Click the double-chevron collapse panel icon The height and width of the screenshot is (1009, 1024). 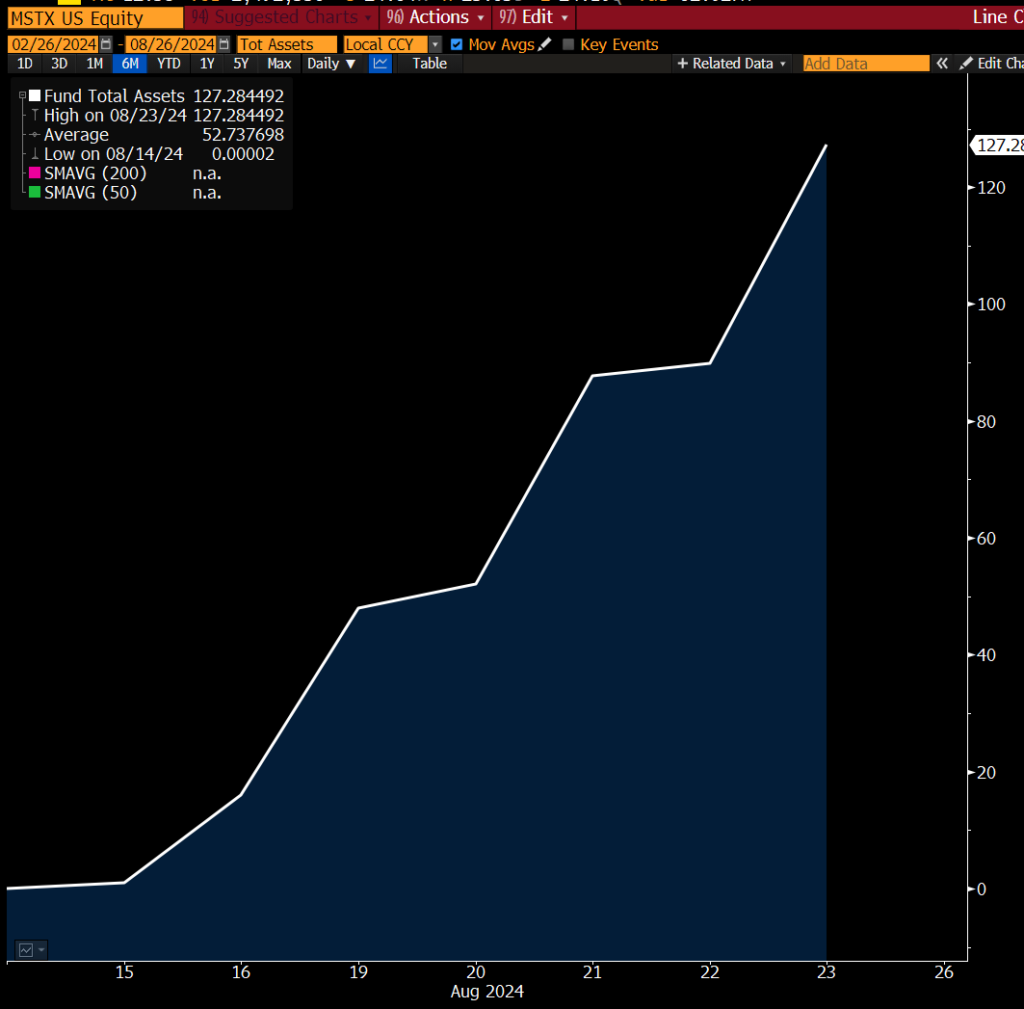click(x=942, y=63)
